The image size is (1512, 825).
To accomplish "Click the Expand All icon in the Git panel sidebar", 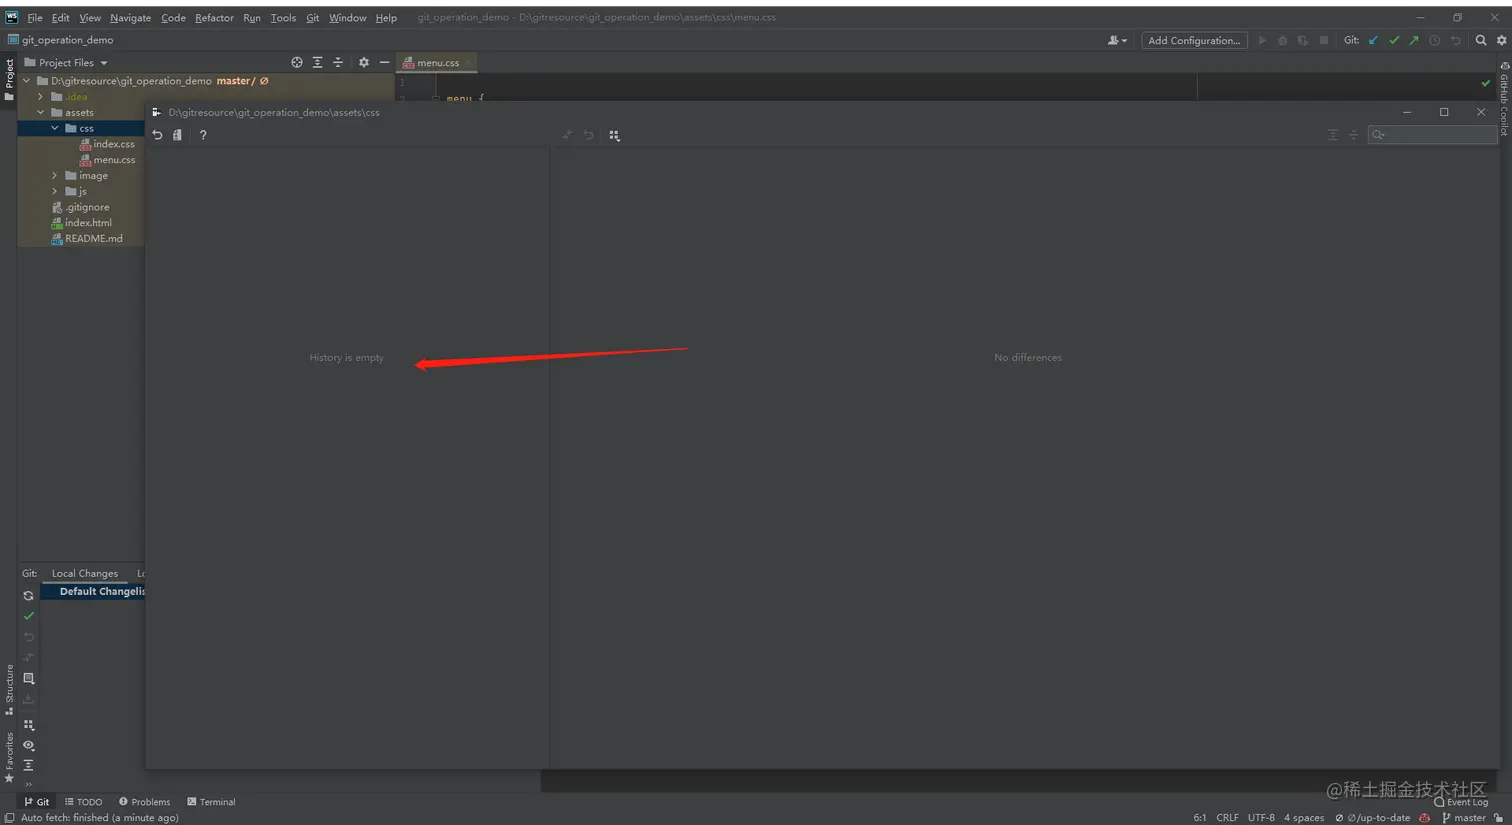I will coord(28,765).
